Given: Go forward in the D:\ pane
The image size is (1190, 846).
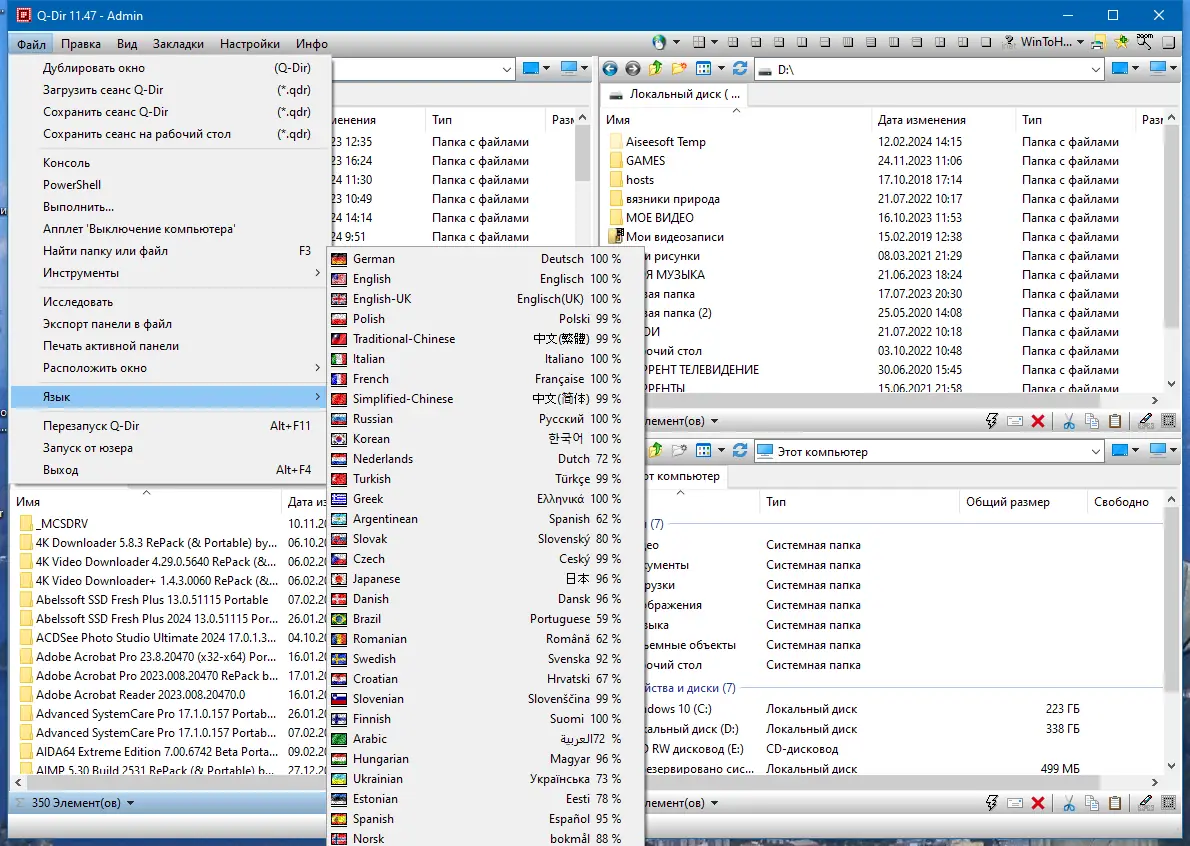Looking at the screenshot, I should pyautogui.click(x=632, y=69).
